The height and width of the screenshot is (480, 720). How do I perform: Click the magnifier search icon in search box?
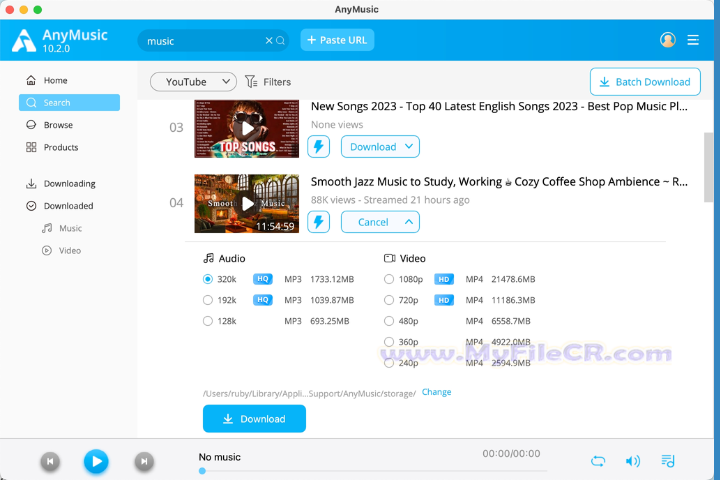[281, 40]
